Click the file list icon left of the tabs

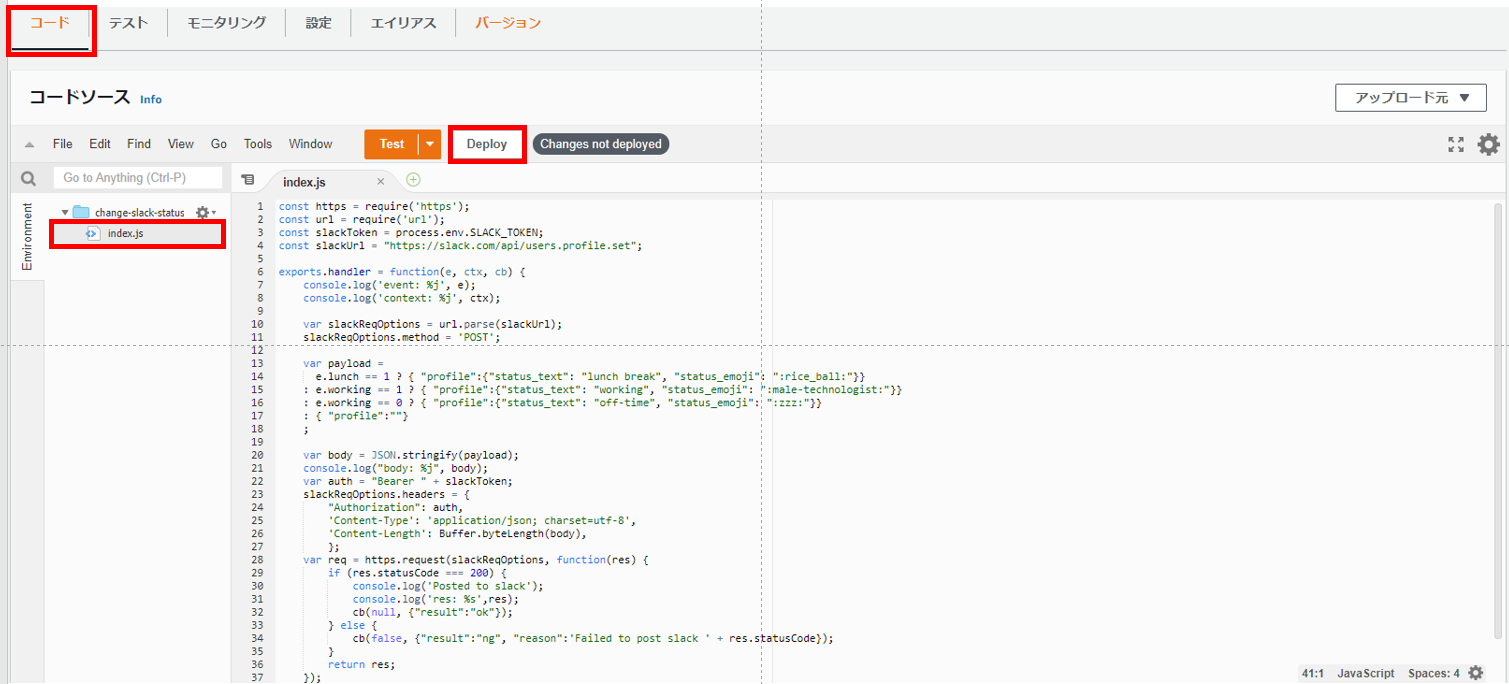pos(247,179)
